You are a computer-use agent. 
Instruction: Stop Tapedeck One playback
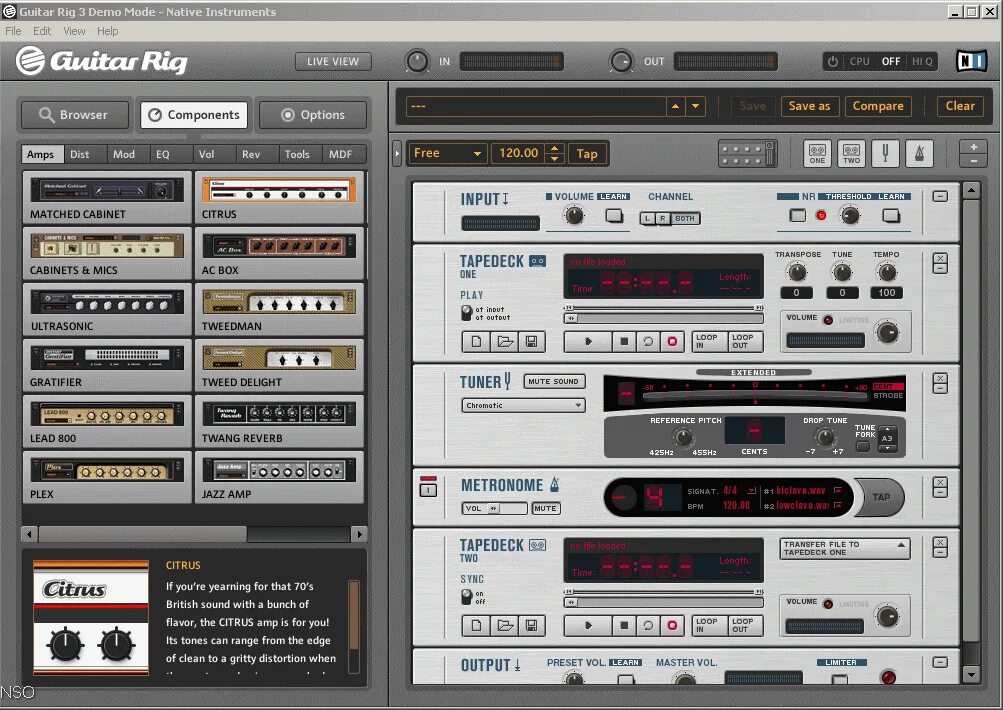coord(624,342)
